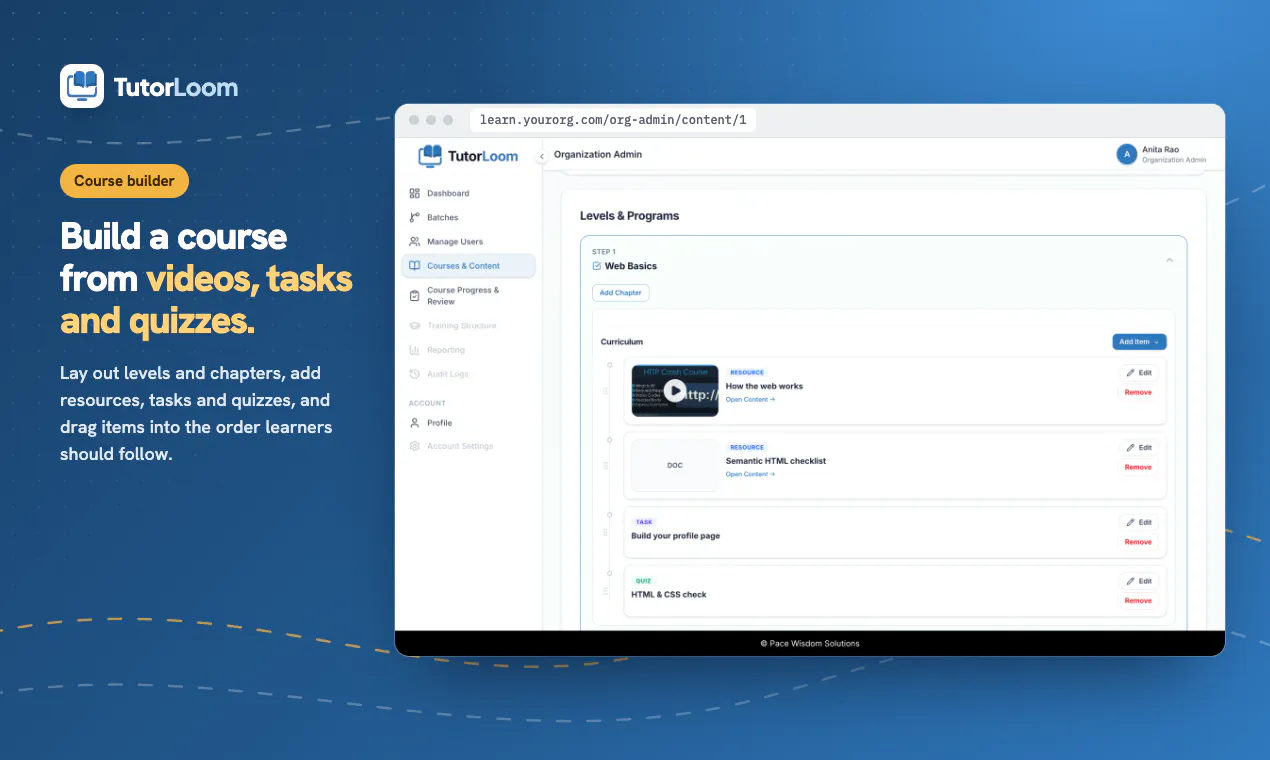Click the browser address bar URL
The width and height of the screenshot is (1270, 760).
(x=613, y=120)
